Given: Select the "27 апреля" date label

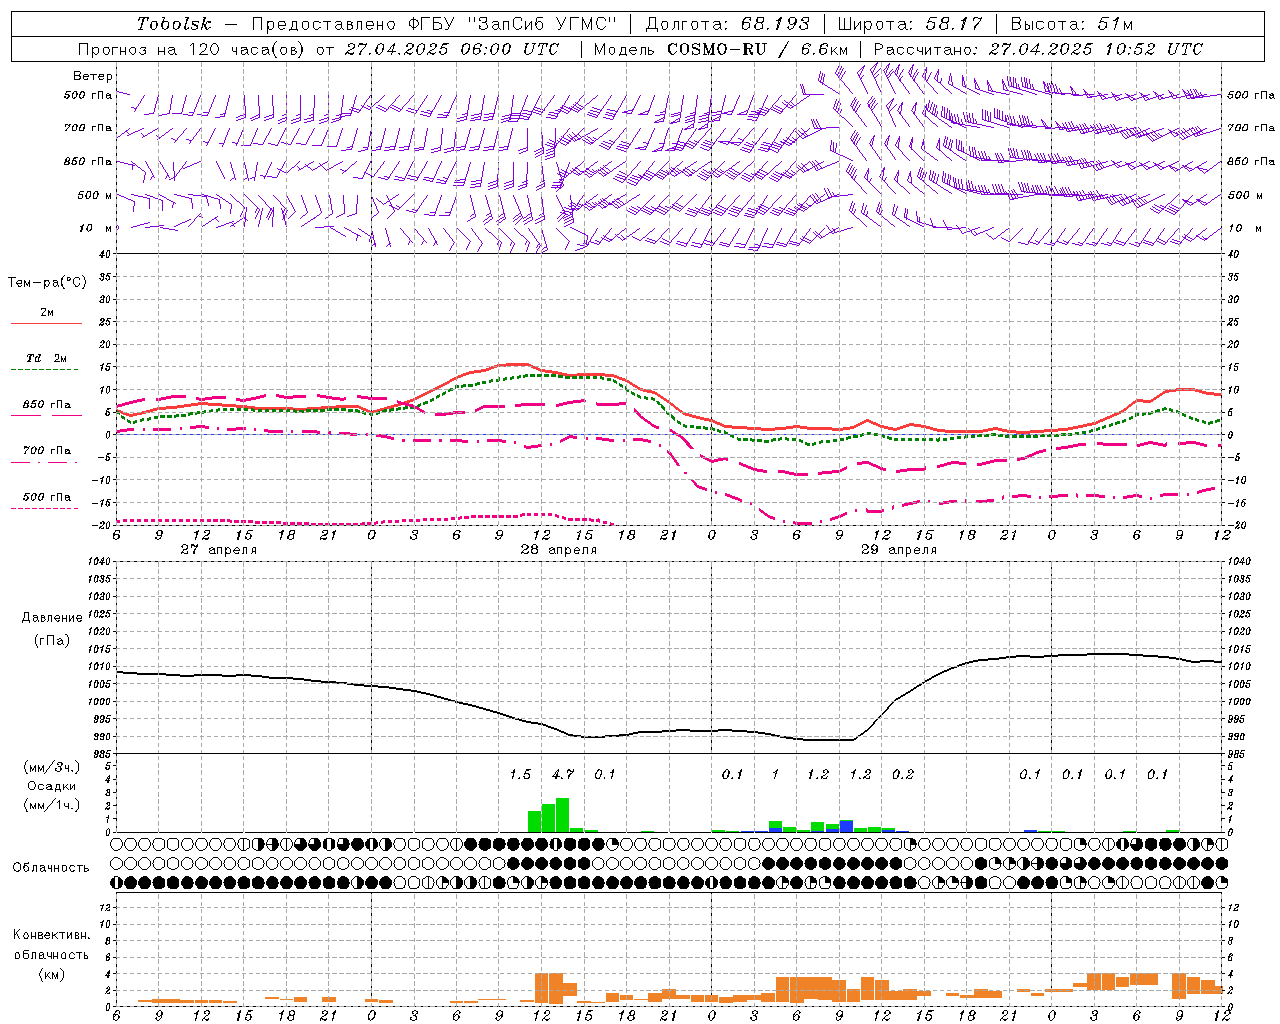Looking at the screenshot, I should [218, 550].
